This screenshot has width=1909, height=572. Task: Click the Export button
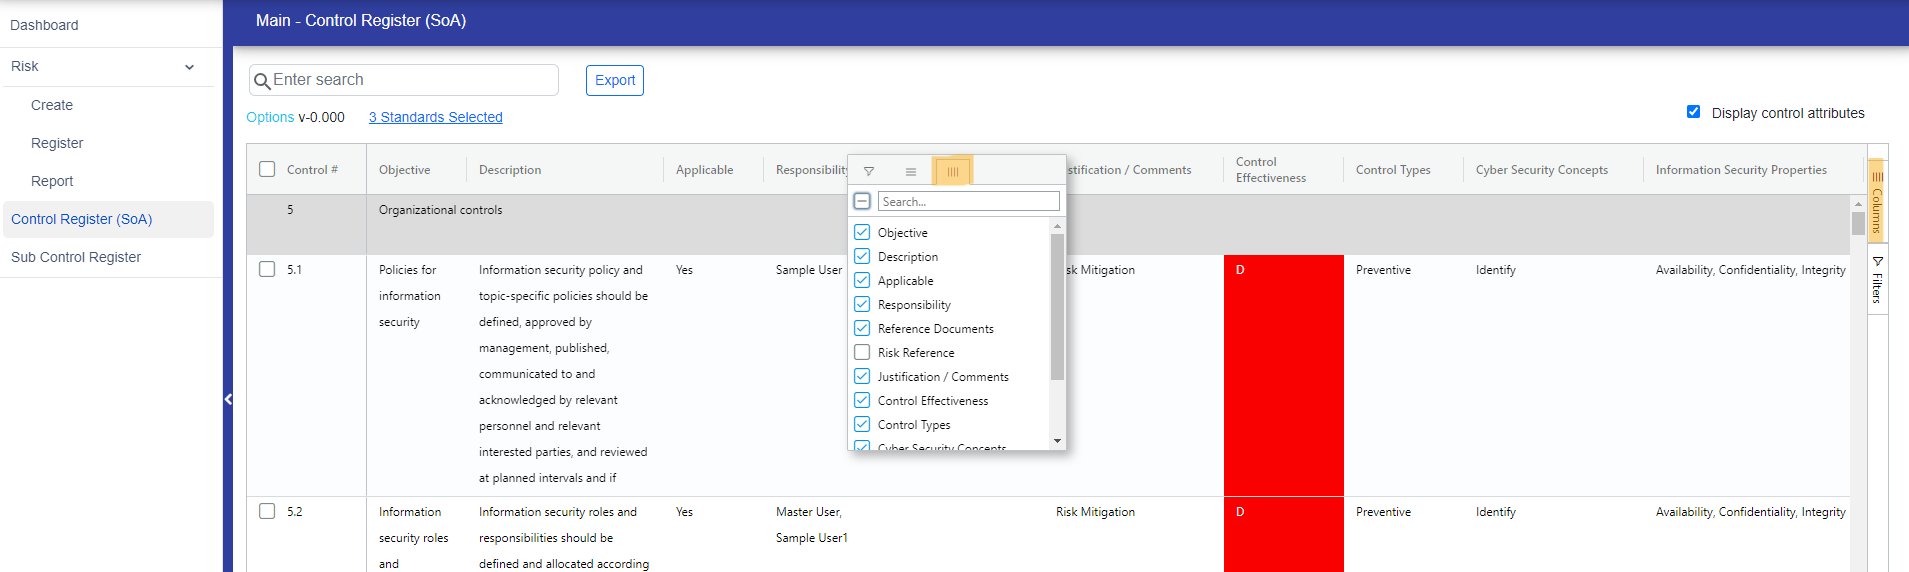tap(614, 80)
